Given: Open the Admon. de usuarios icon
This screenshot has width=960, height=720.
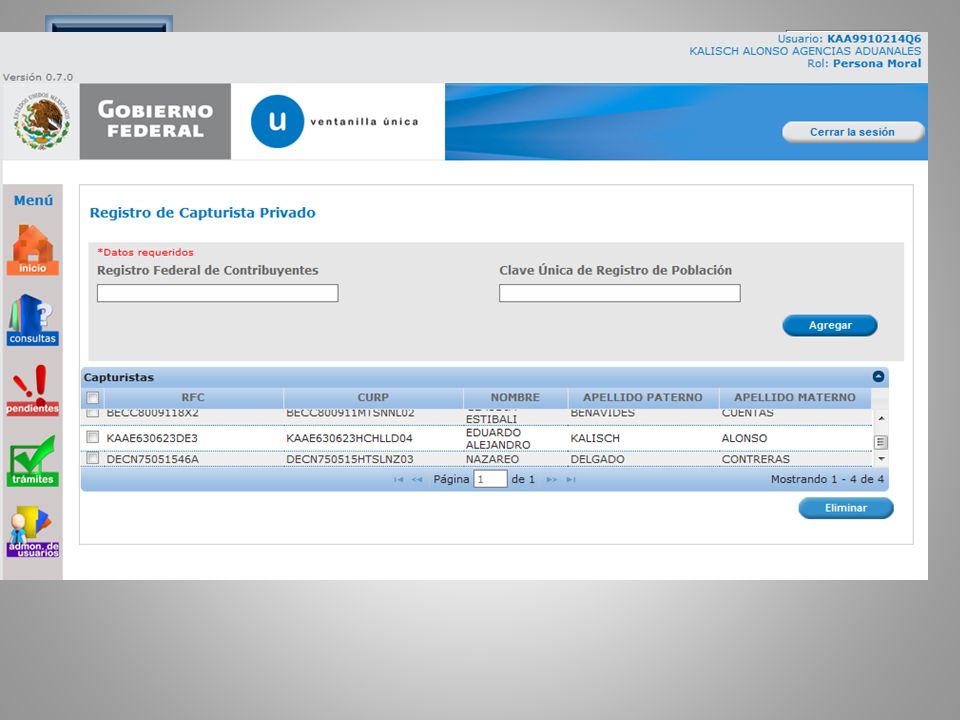Looking at the screenshot, I should tap(33, 531).
